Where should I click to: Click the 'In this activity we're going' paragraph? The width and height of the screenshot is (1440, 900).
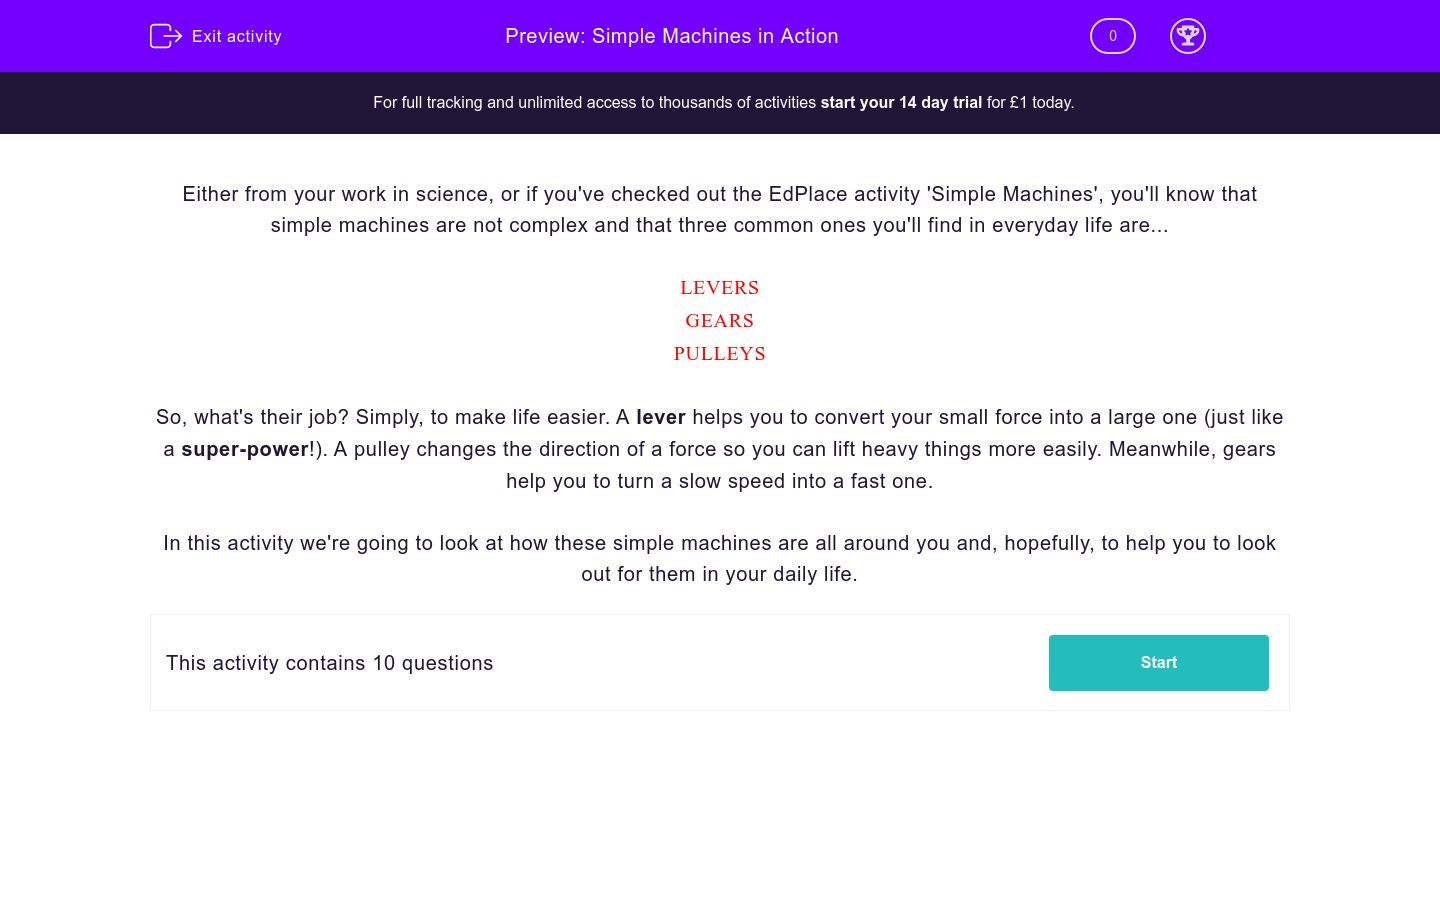[x=719, y=543]
